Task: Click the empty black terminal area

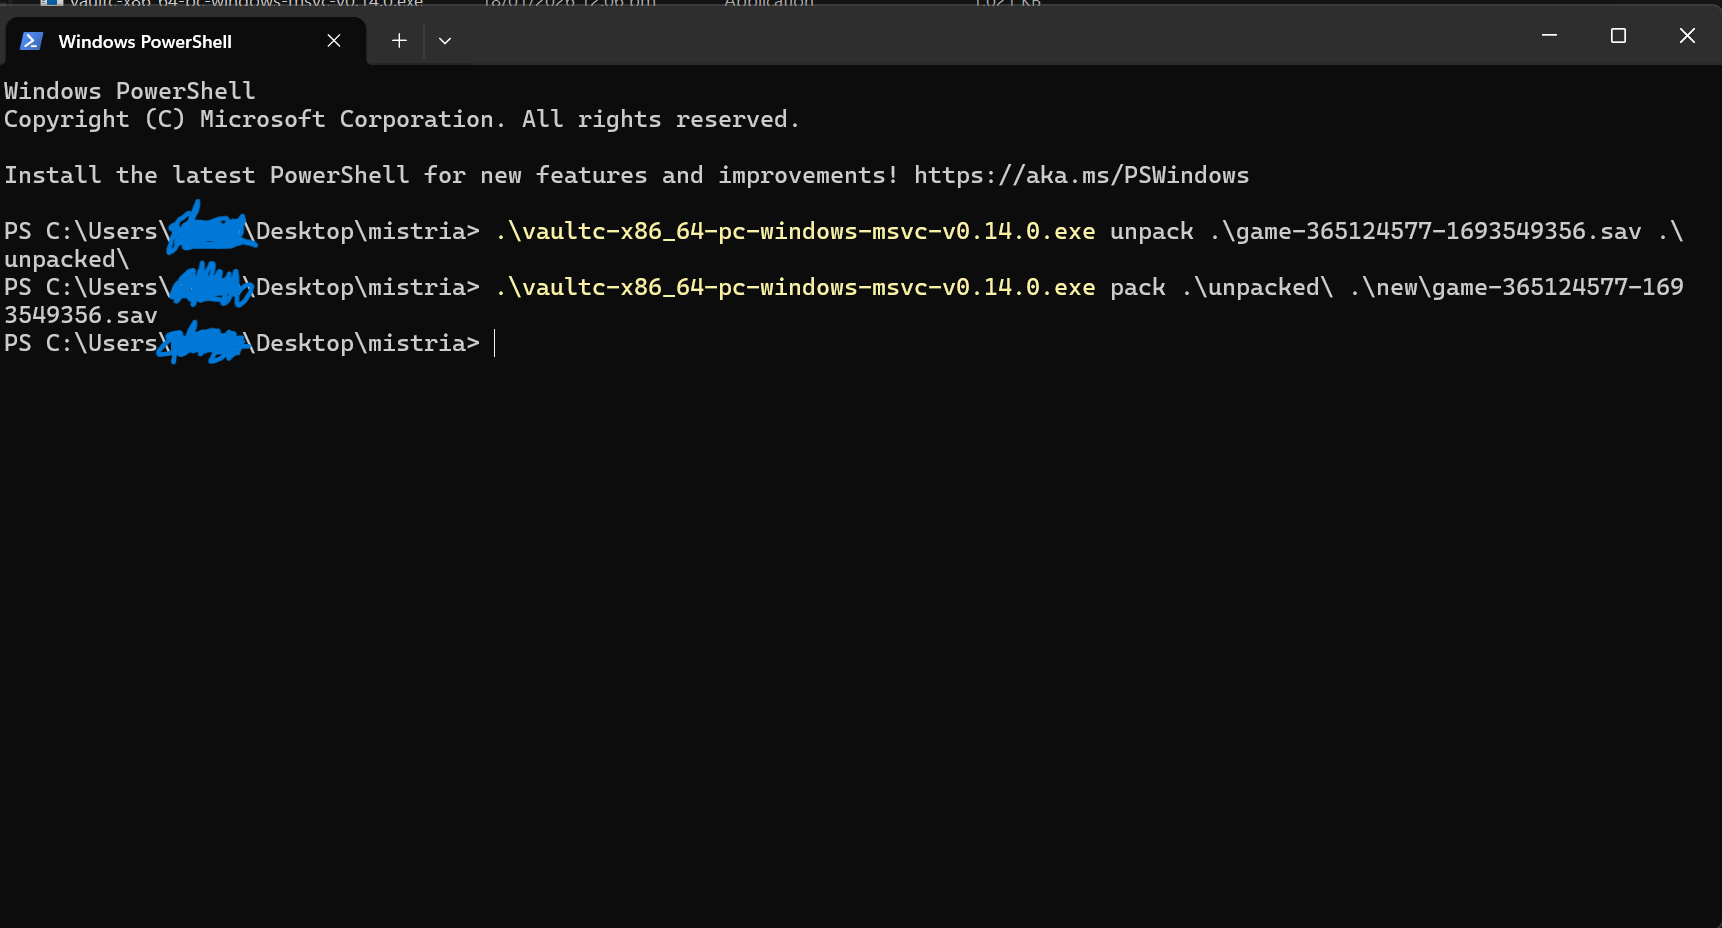Action: pos(860,640)
